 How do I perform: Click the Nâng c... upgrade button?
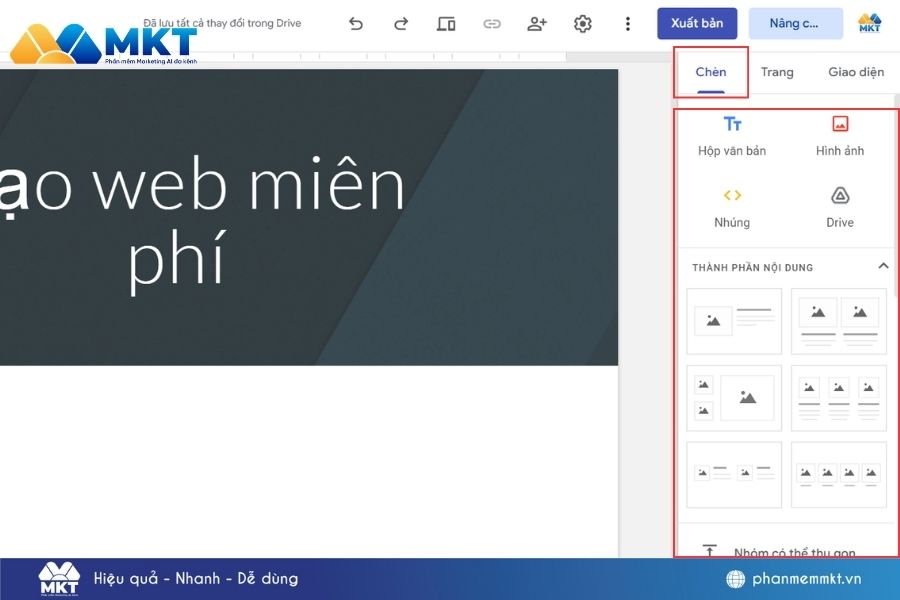coord(796,24)
